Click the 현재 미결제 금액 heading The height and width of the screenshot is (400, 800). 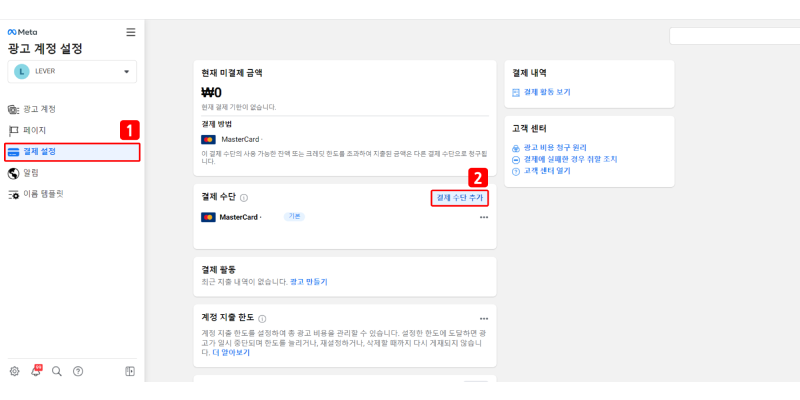click(232, 73)
